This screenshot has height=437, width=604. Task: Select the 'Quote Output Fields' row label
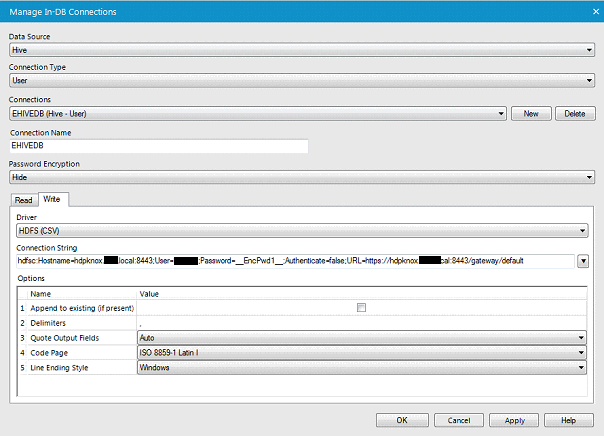[65, 338]
